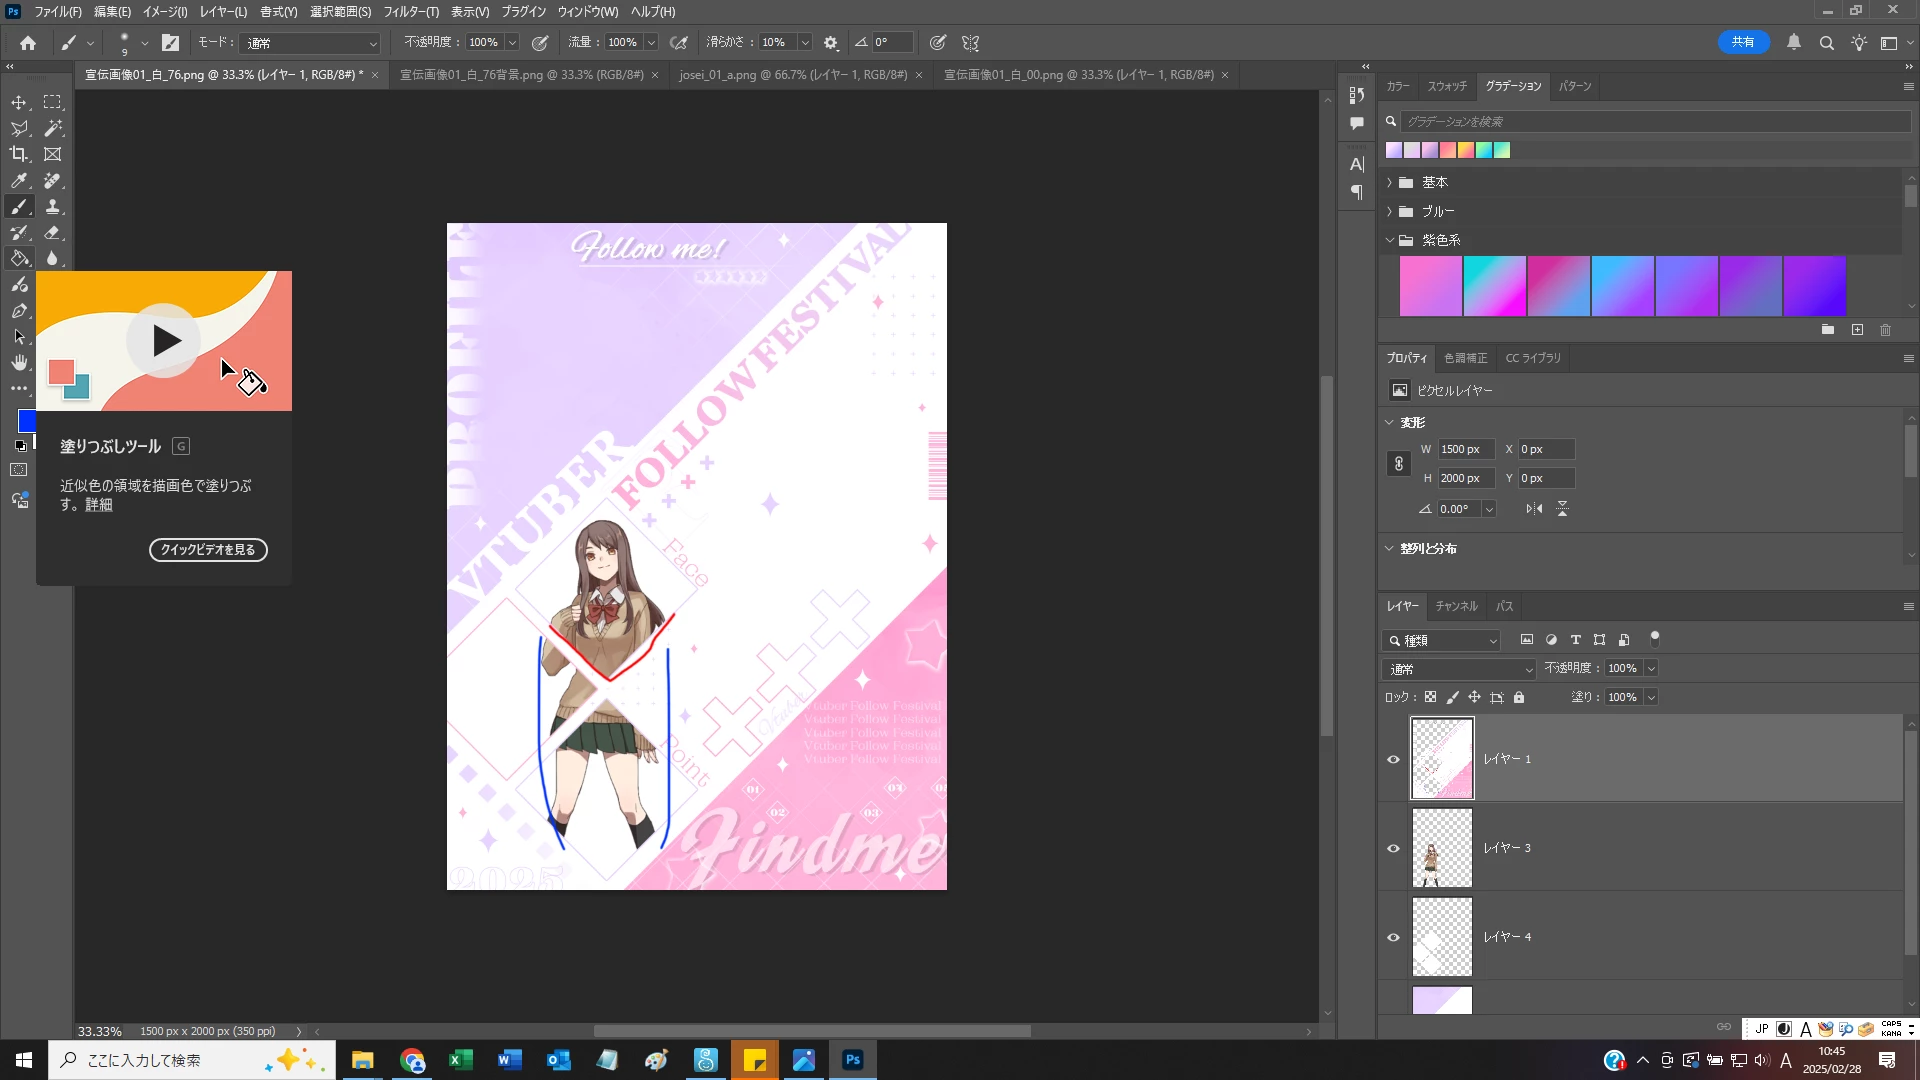Select the Crop tool
The image size is (1920, 1080).
point(19,154)
